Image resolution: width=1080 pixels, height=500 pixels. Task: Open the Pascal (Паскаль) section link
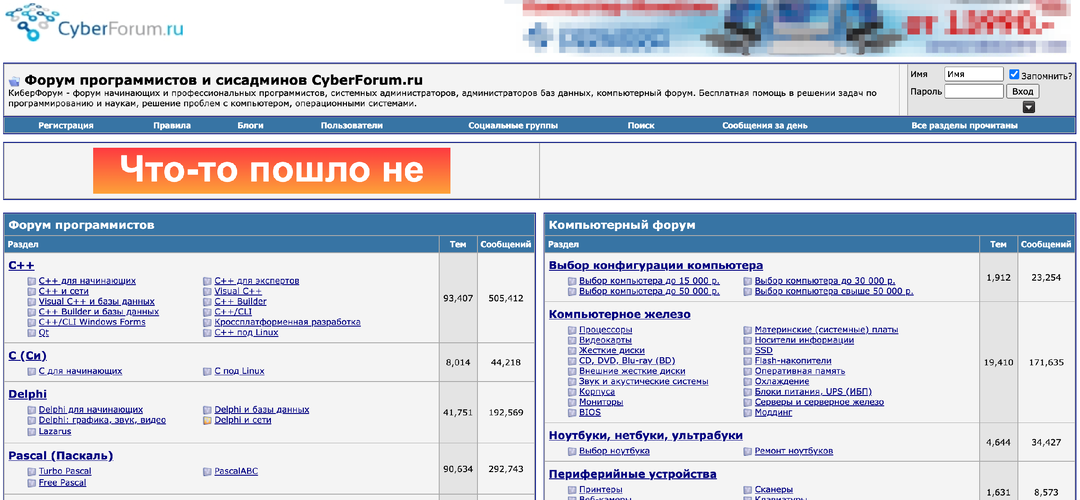(x=61, y=456)
